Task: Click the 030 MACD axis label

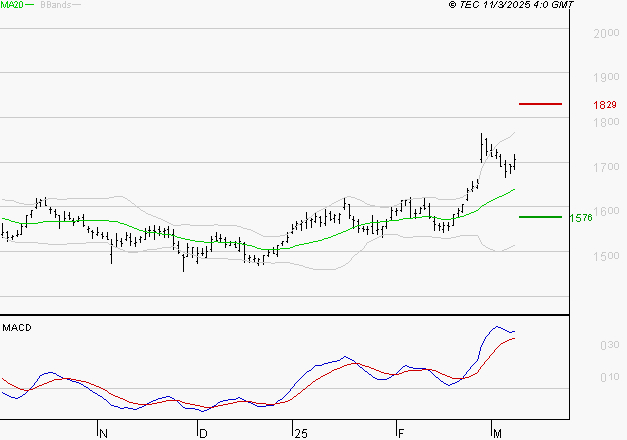Action: (610, 345)
